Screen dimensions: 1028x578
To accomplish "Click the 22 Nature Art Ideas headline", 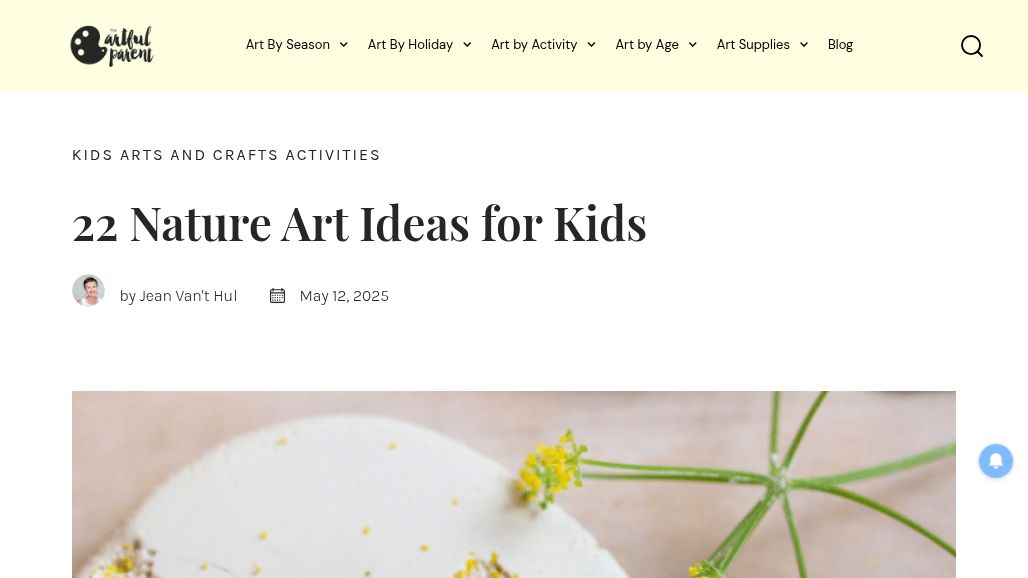I will click(x=359, y=222).
